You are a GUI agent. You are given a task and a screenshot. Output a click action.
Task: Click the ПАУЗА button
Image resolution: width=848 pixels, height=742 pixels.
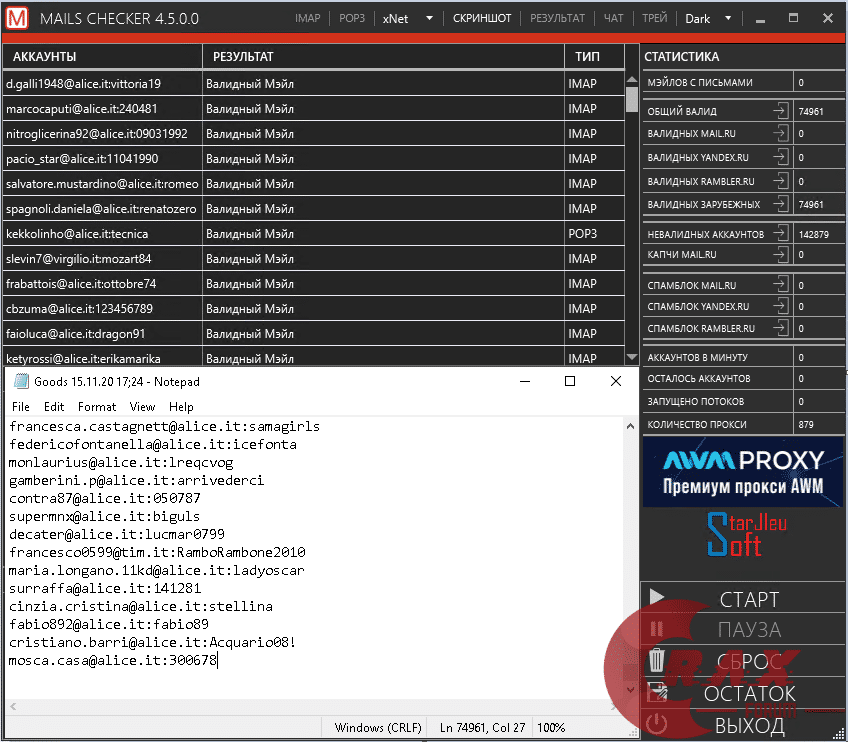[743, 629]
